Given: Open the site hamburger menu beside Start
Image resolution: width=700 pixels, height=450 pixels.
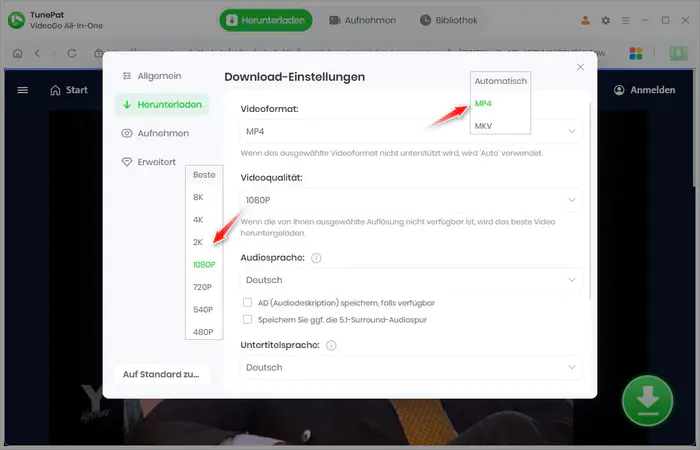Looking at the screenshot, I should pos(22,90).
